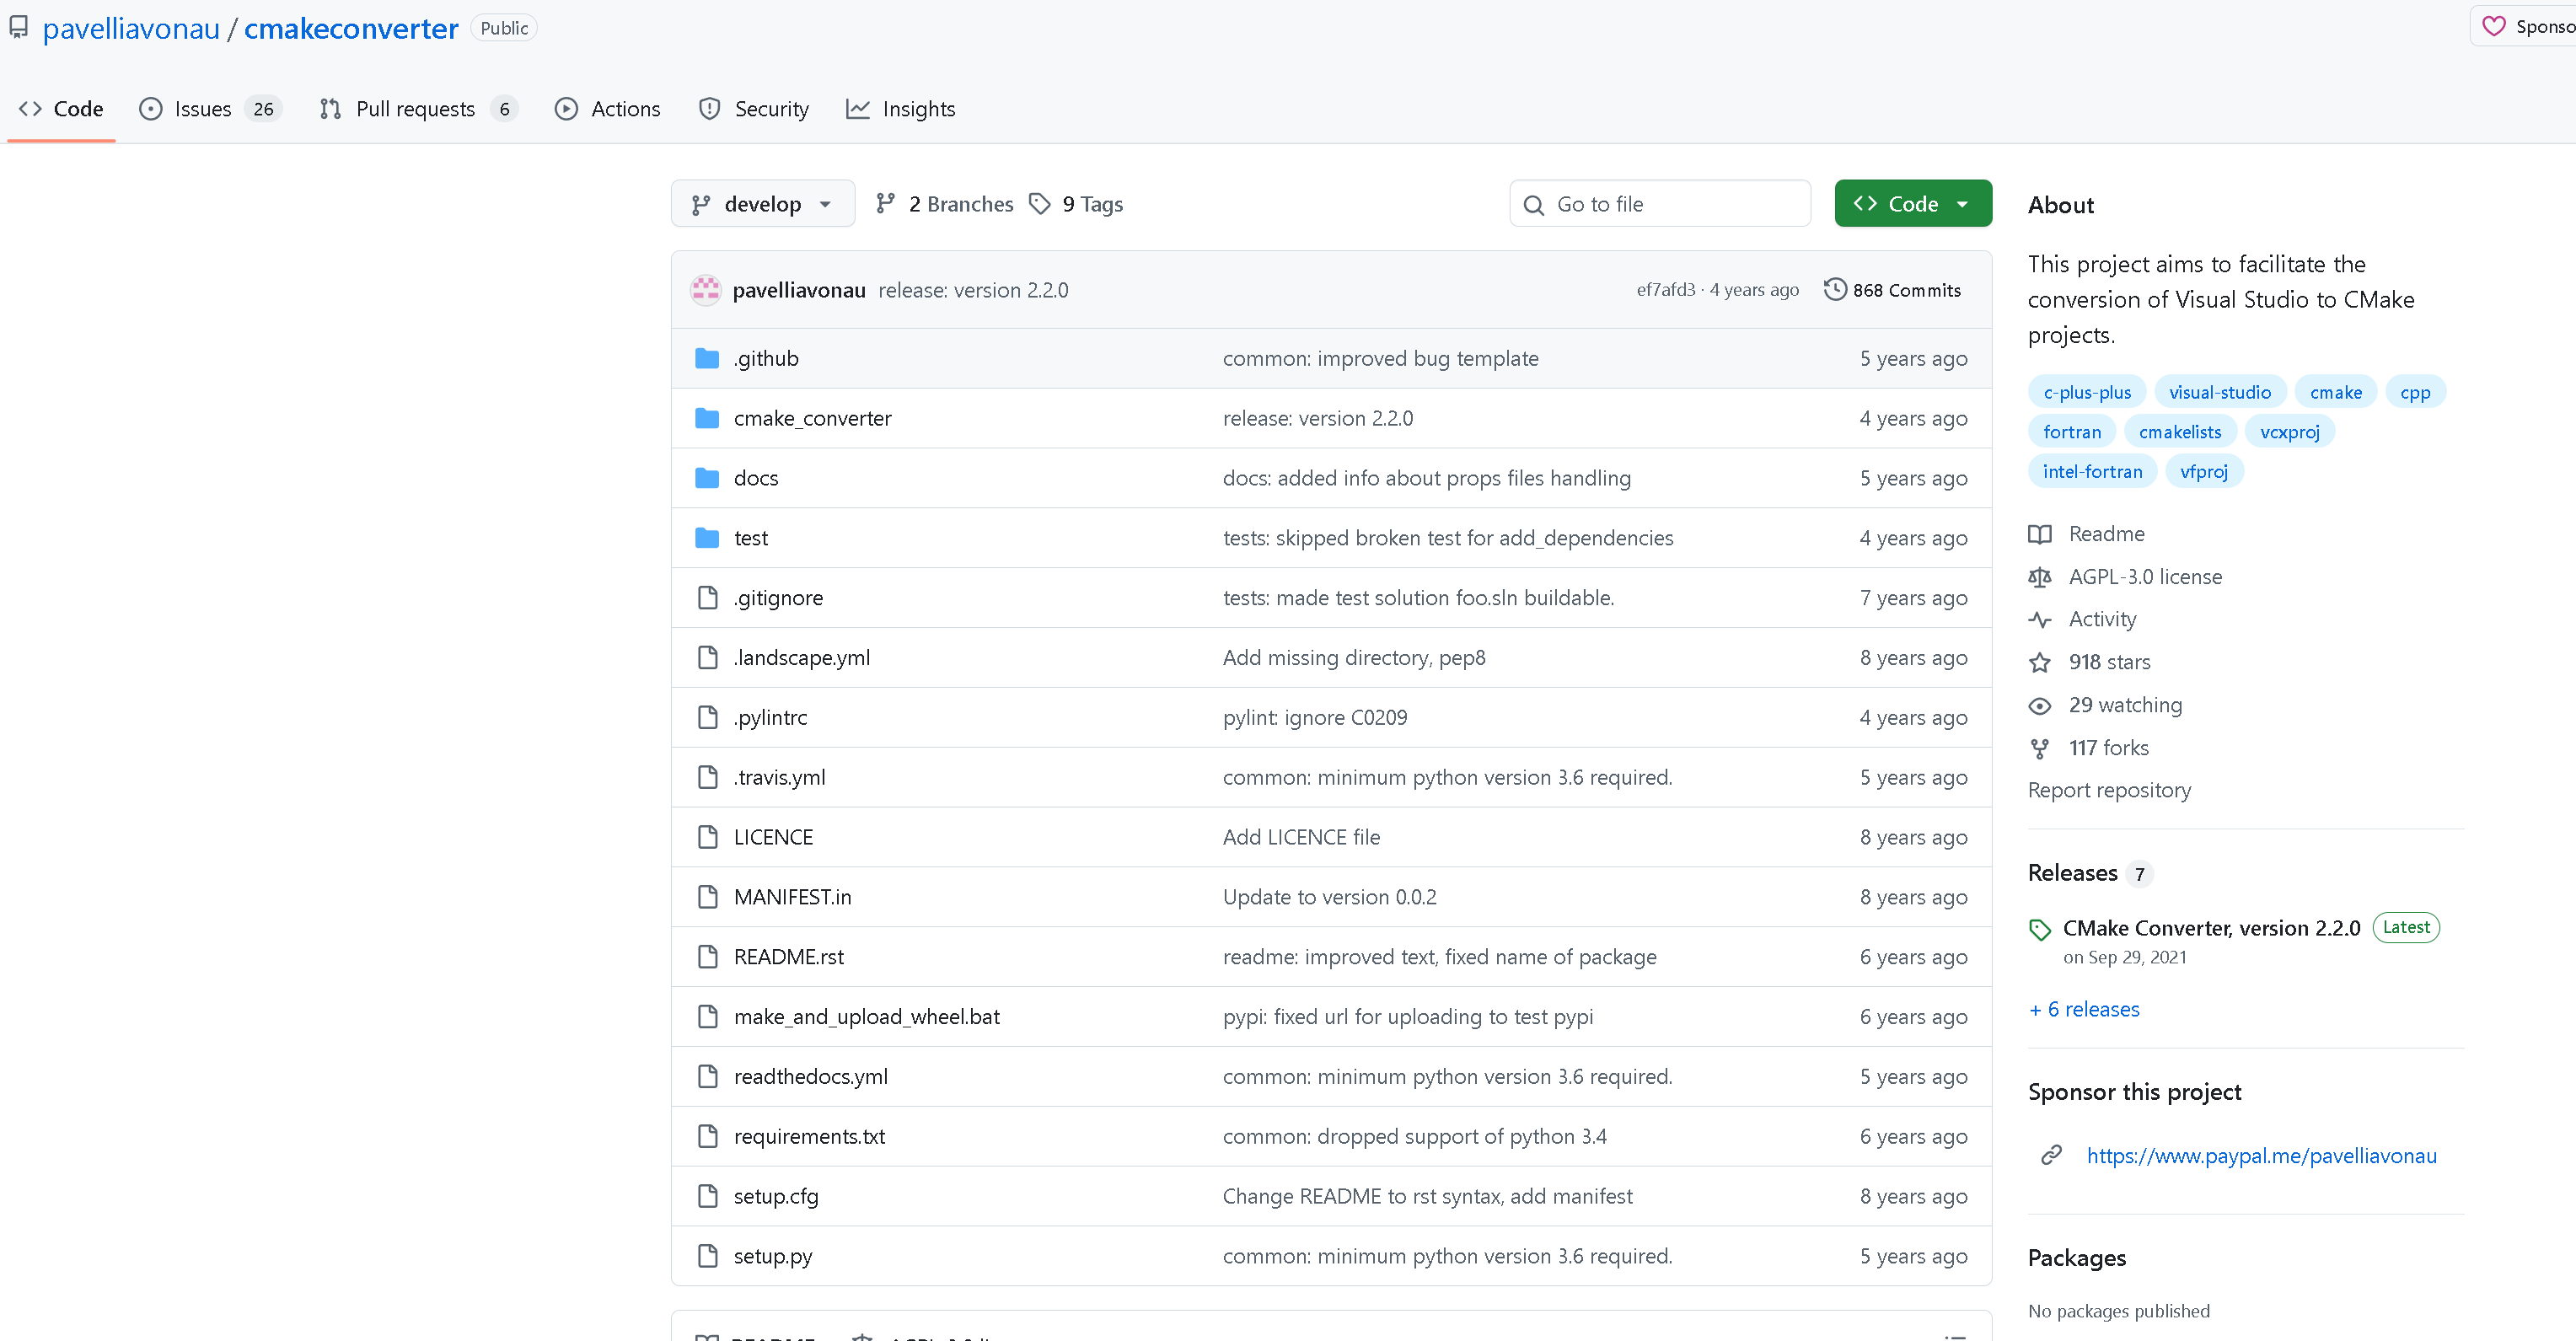The height and width of the screenshot is (1341, 2576).
Task: Open .travis.yml file
Action: tap(779, 778)
